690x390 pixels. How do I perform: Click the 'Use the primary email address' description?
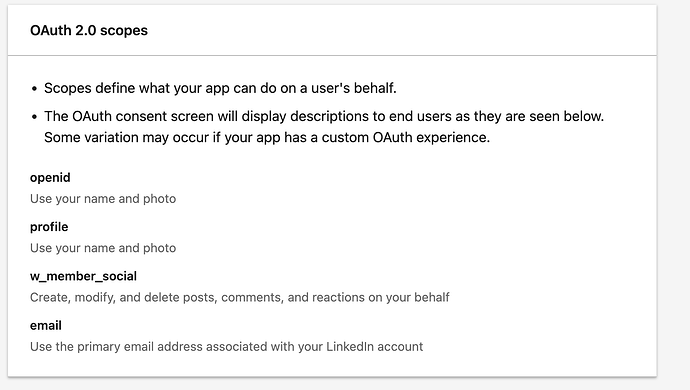click(x=227, y=347)
